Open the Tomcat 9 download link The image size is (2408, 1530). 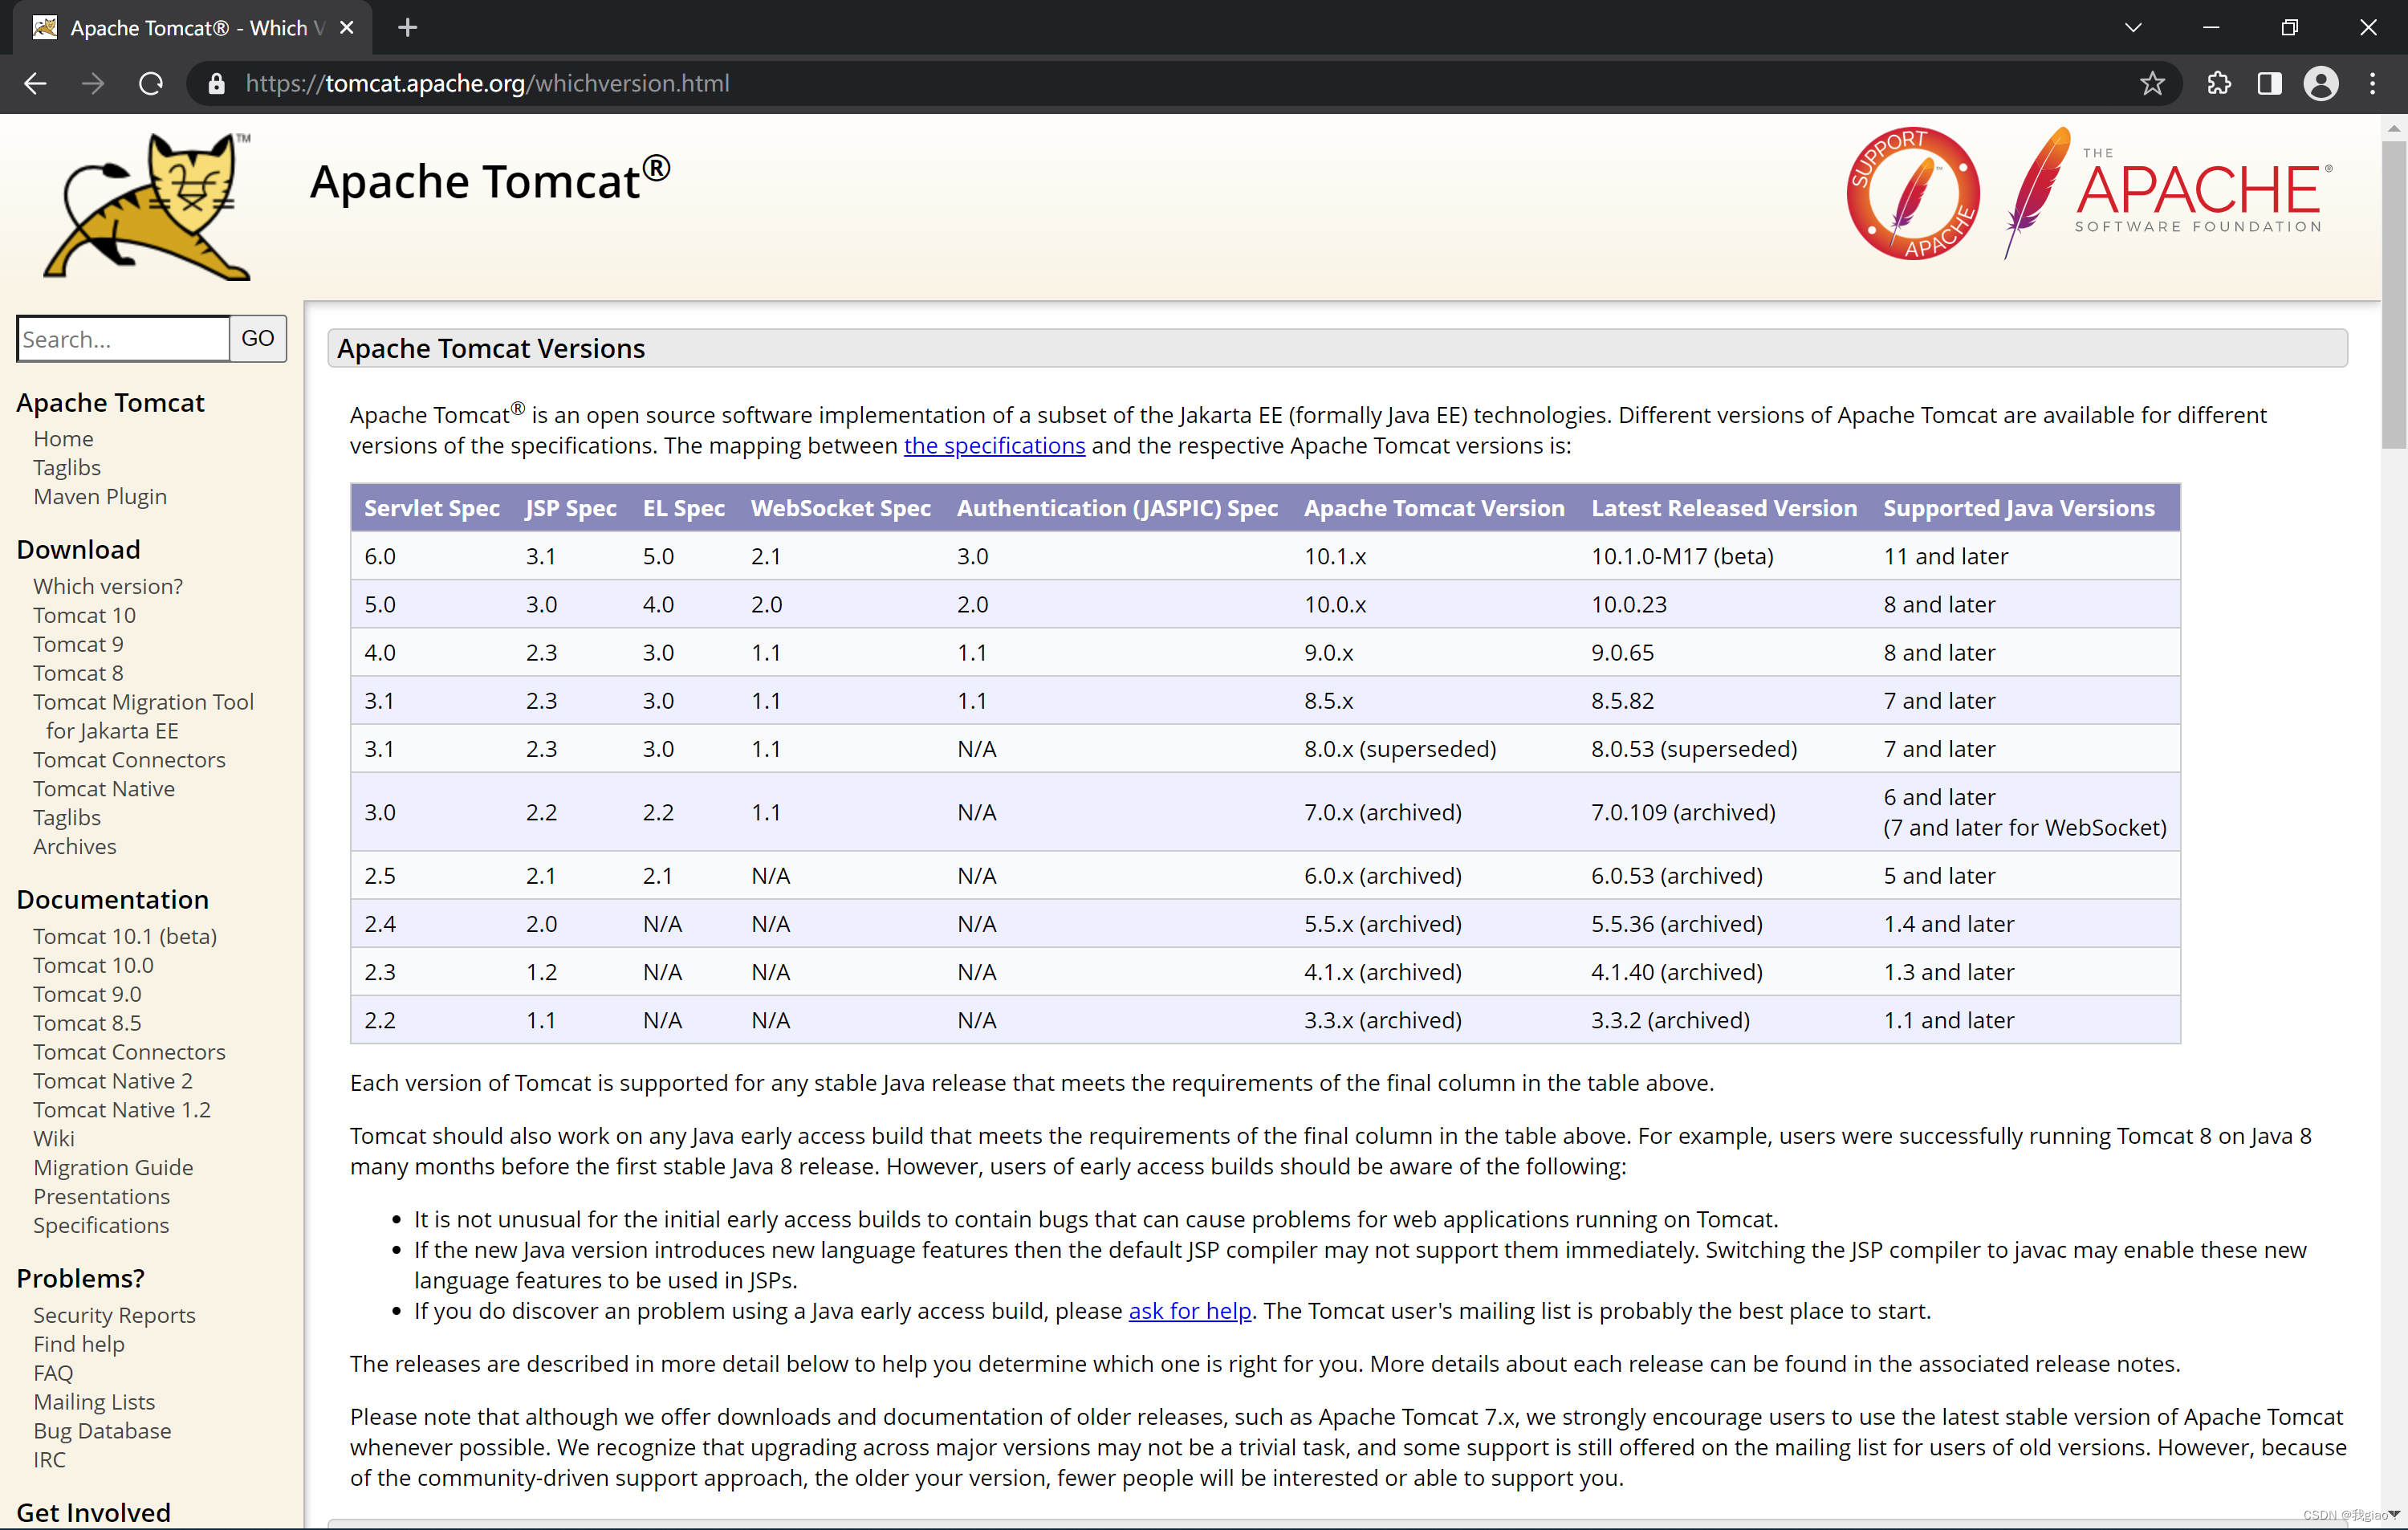[x=78, y=645]
